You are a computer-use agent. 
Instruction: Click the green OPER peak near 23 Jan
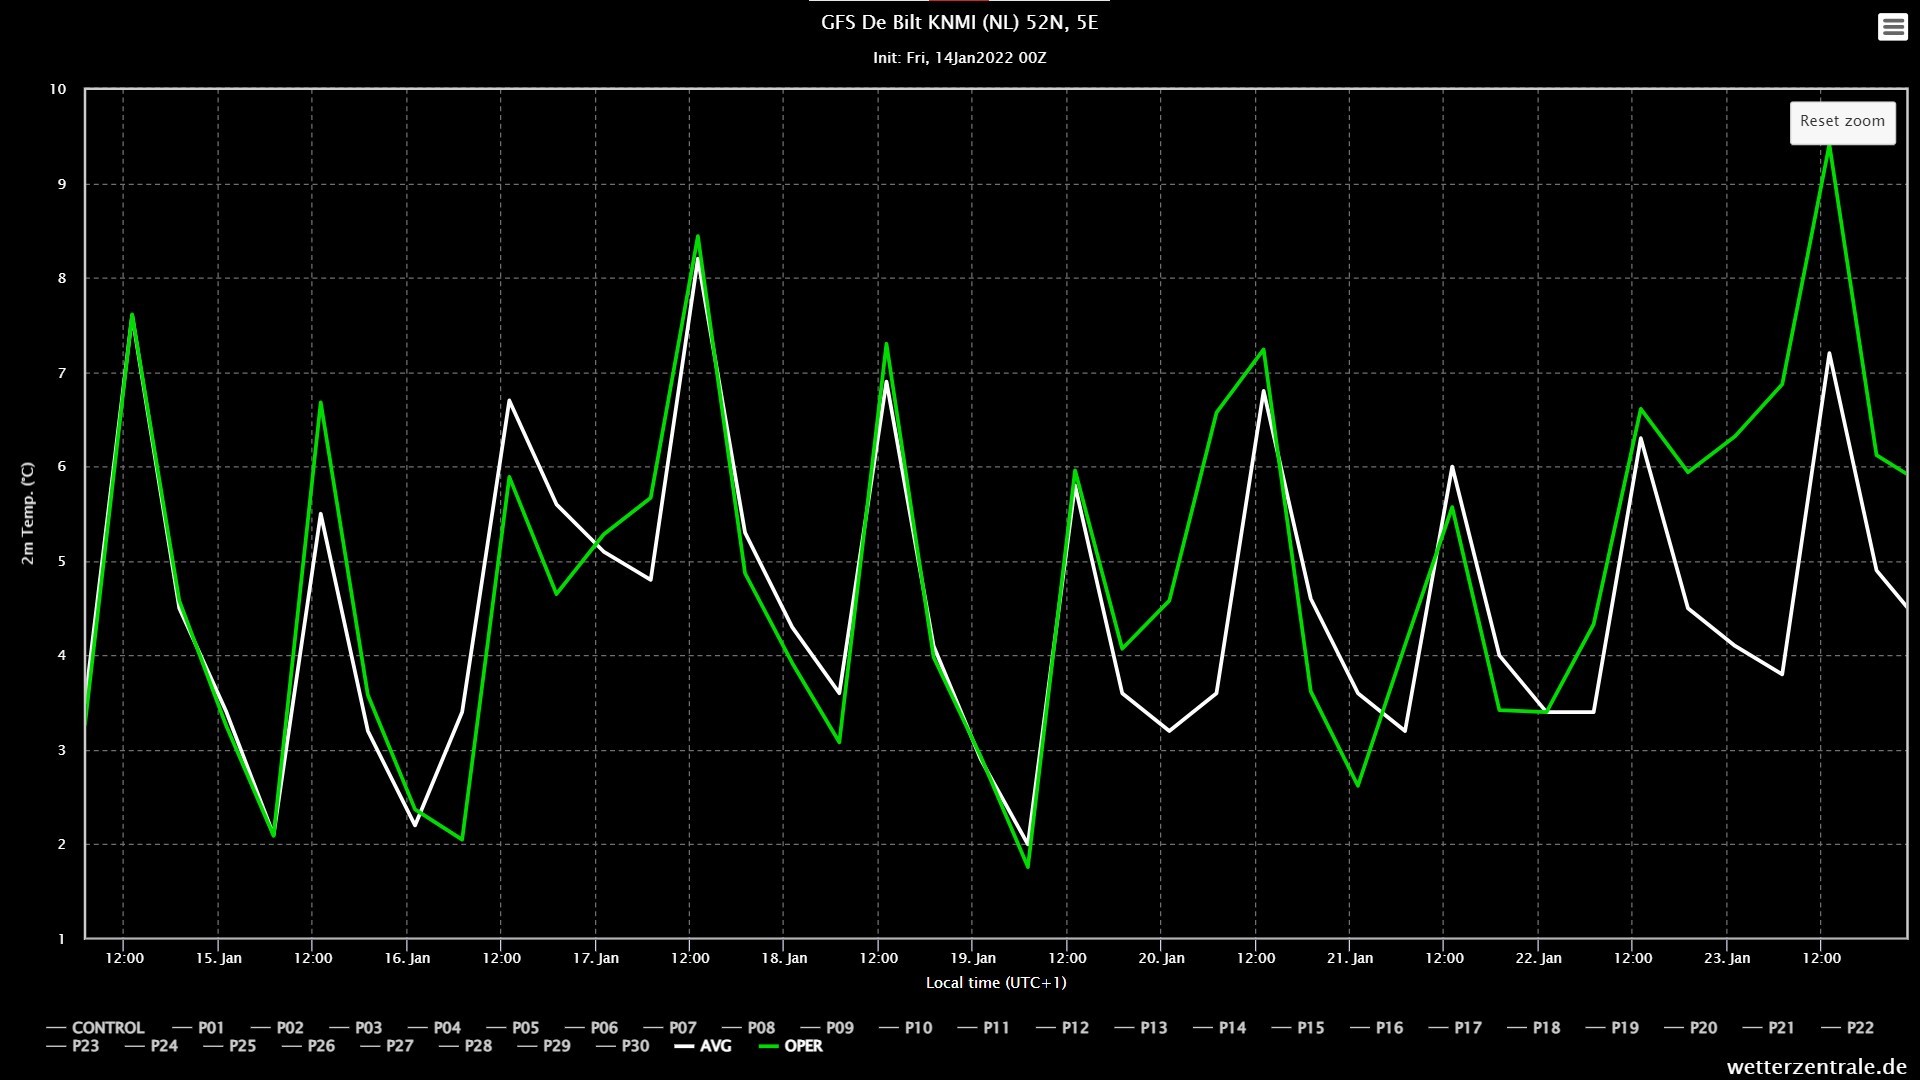[1829, 147]
